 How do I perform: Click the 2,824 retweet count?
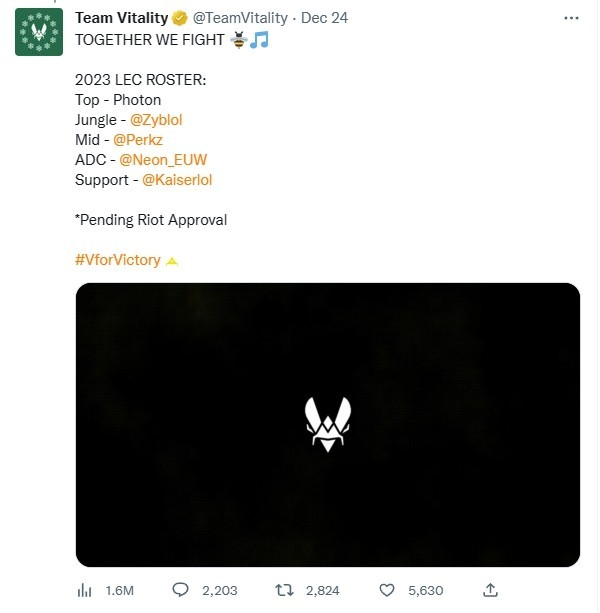[x=320, y=590]
